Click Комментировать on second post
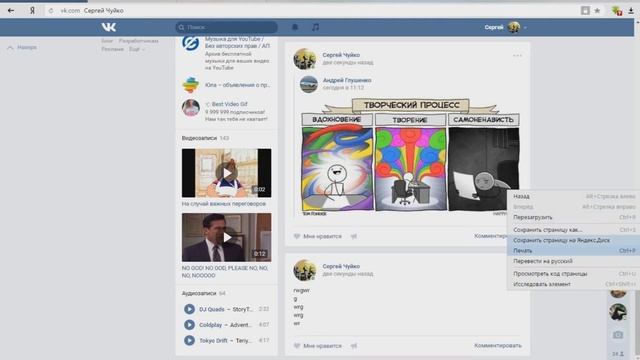Image resolution: width=640 pixels, height=360 pixels. click(498, 345)
